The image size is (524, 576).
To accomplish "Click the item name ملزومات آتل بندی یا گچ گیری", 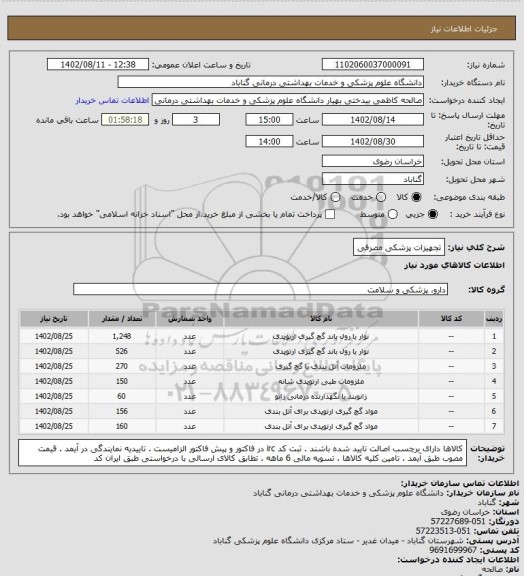I will pos(321,366).
